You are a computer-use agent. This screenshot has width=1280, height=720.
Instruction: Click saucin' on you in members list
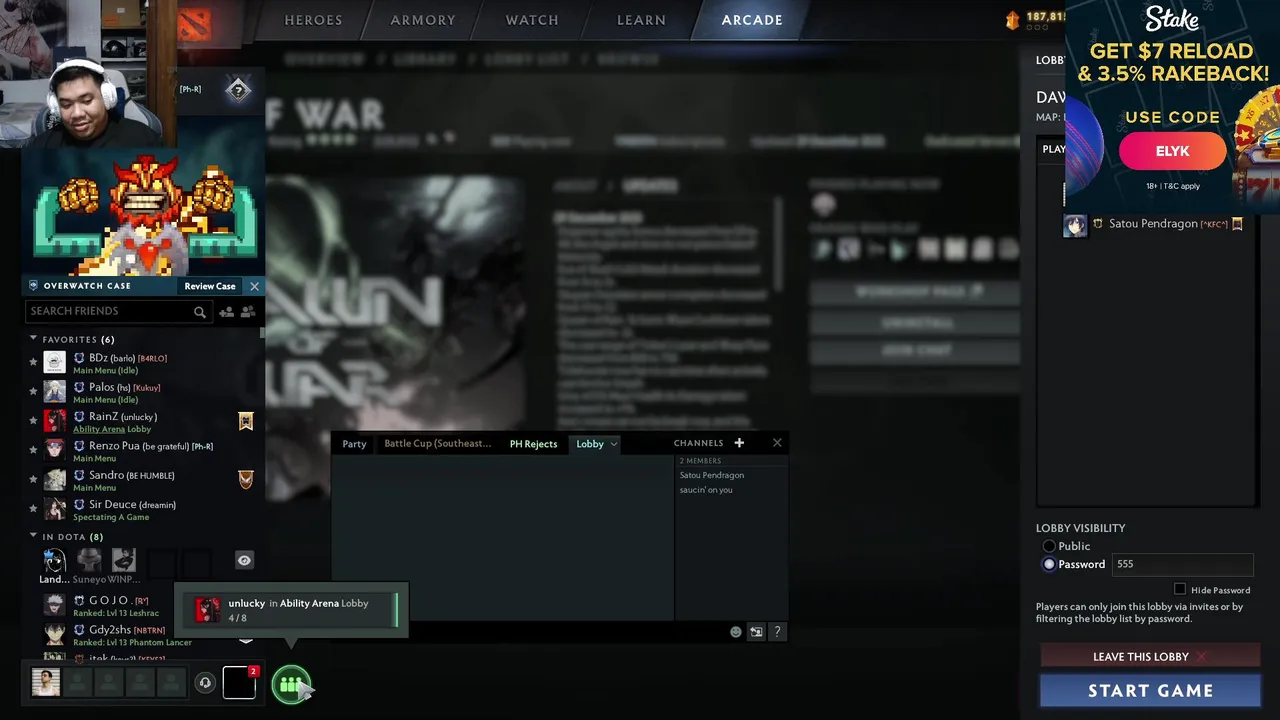706,490
